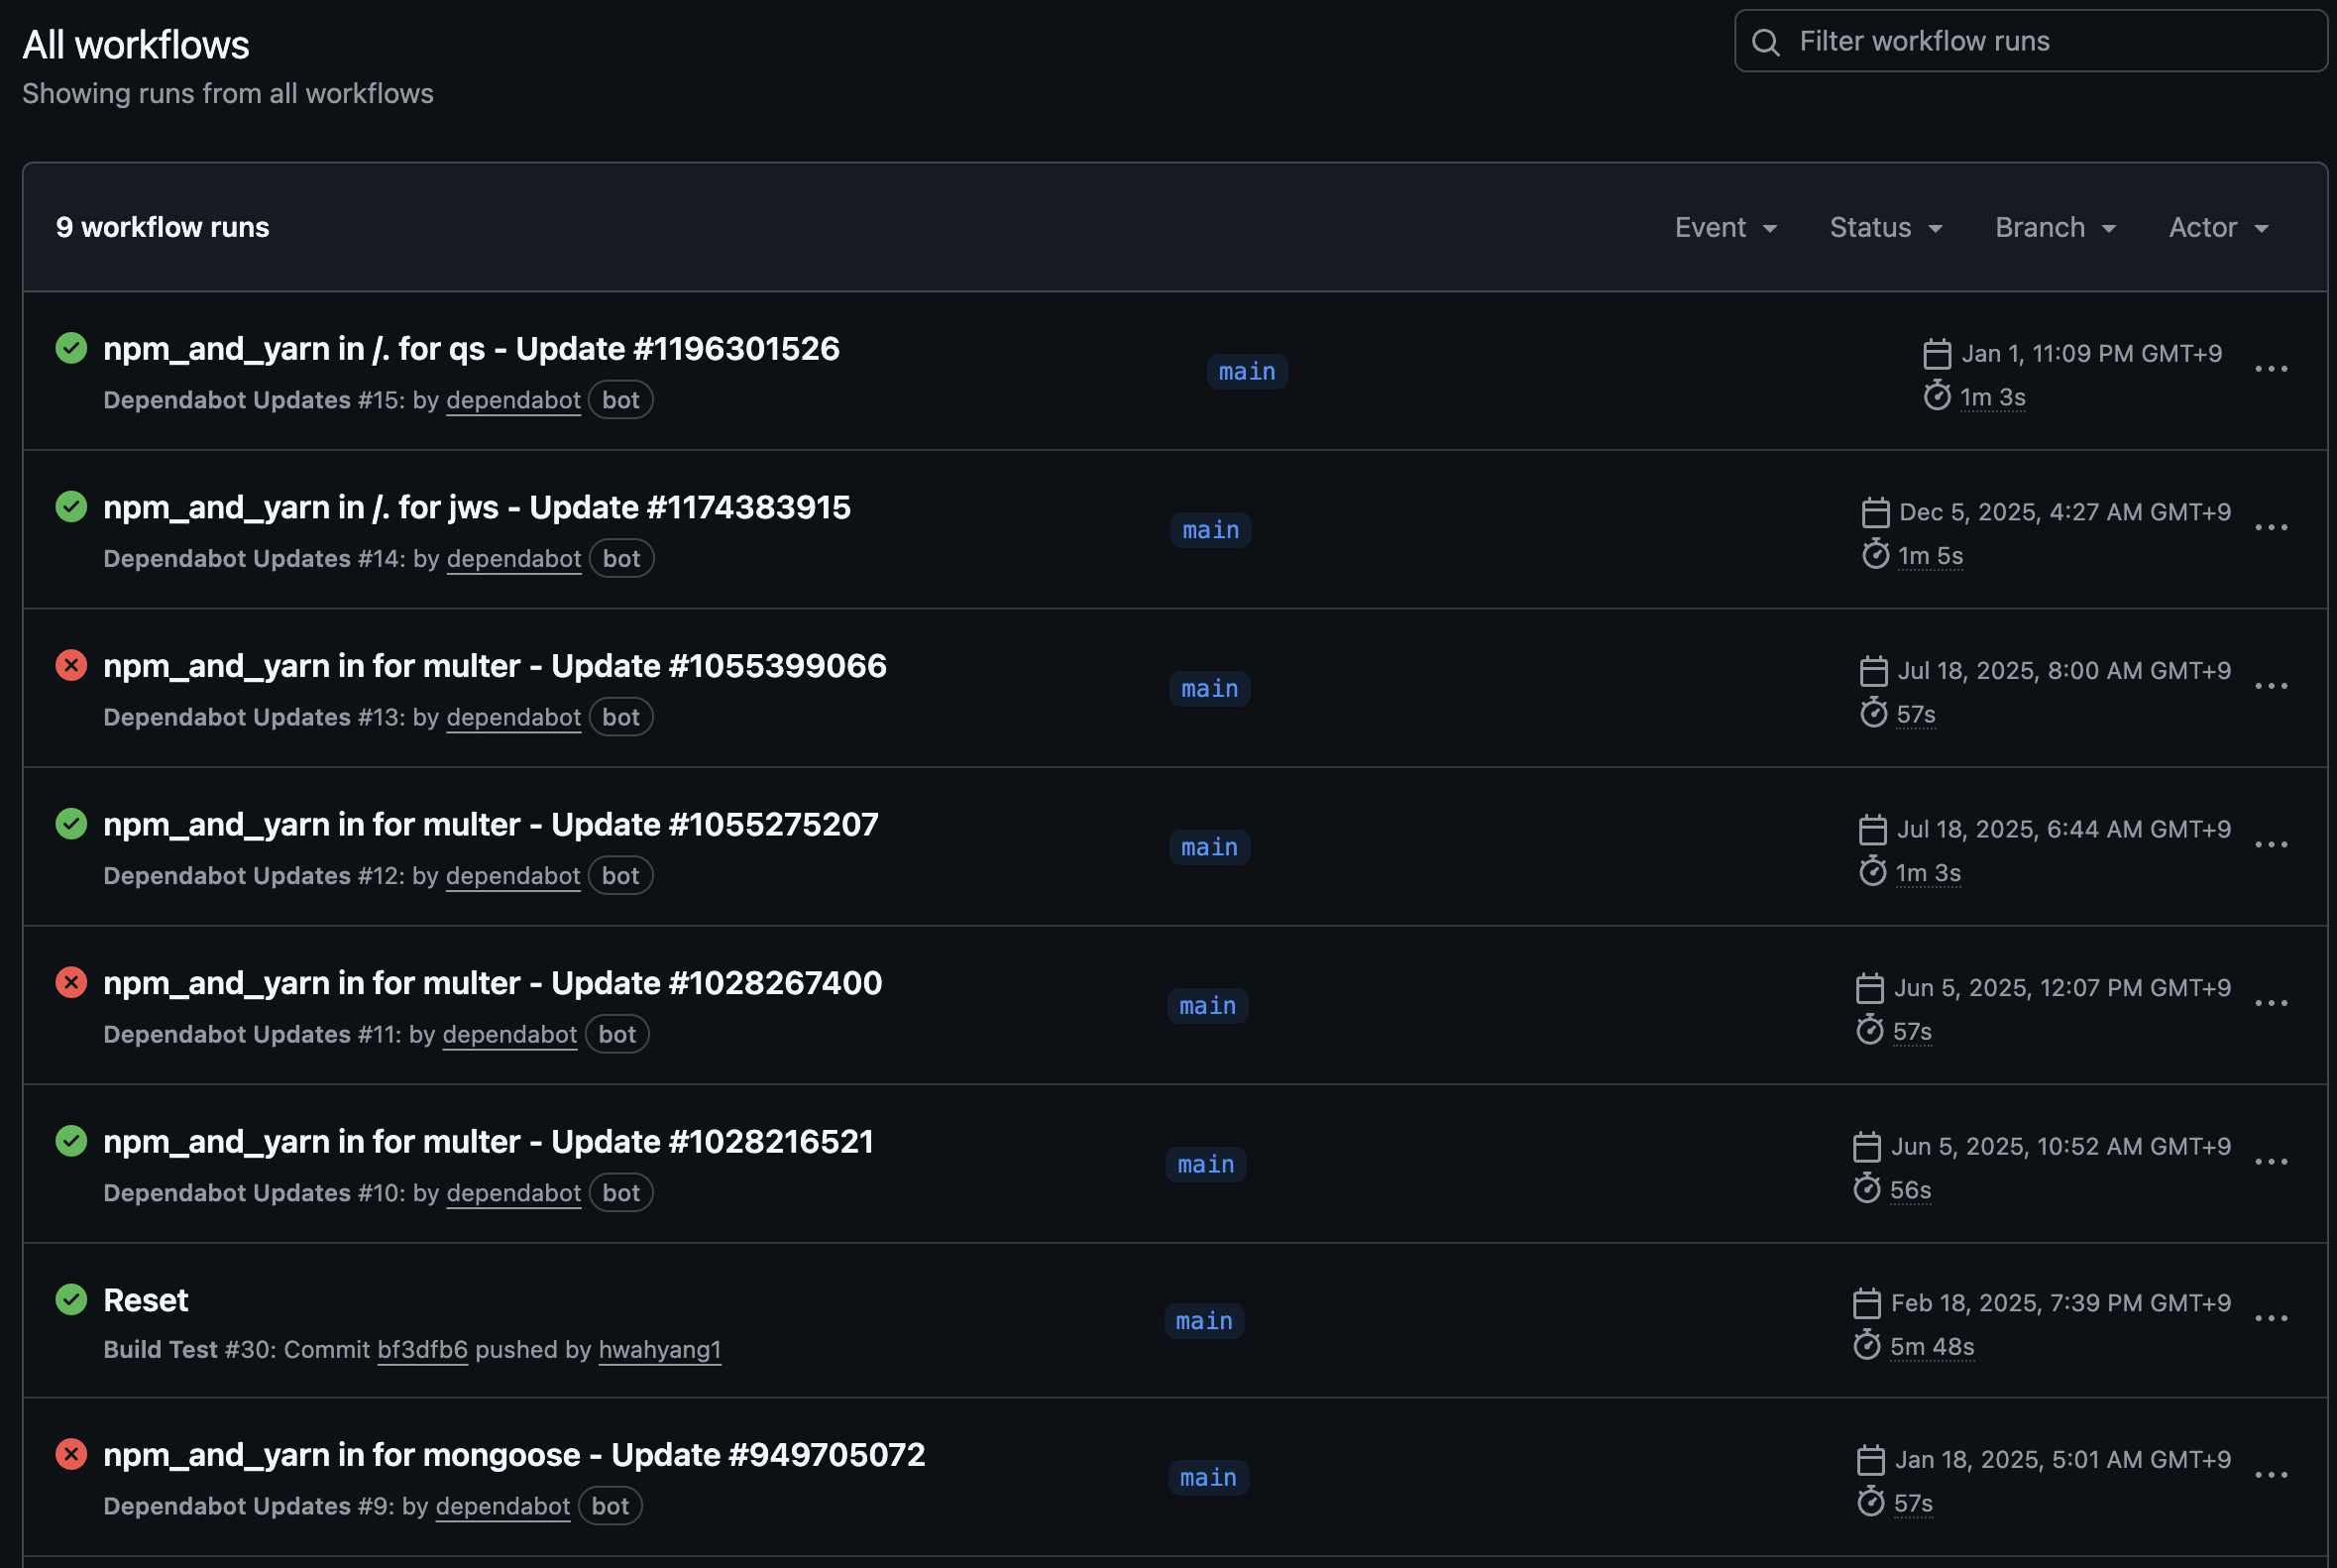Screen dimensions: 2337x1568
Task: Open three-dot menu for jws update run
Action: tap(2270, 528)
